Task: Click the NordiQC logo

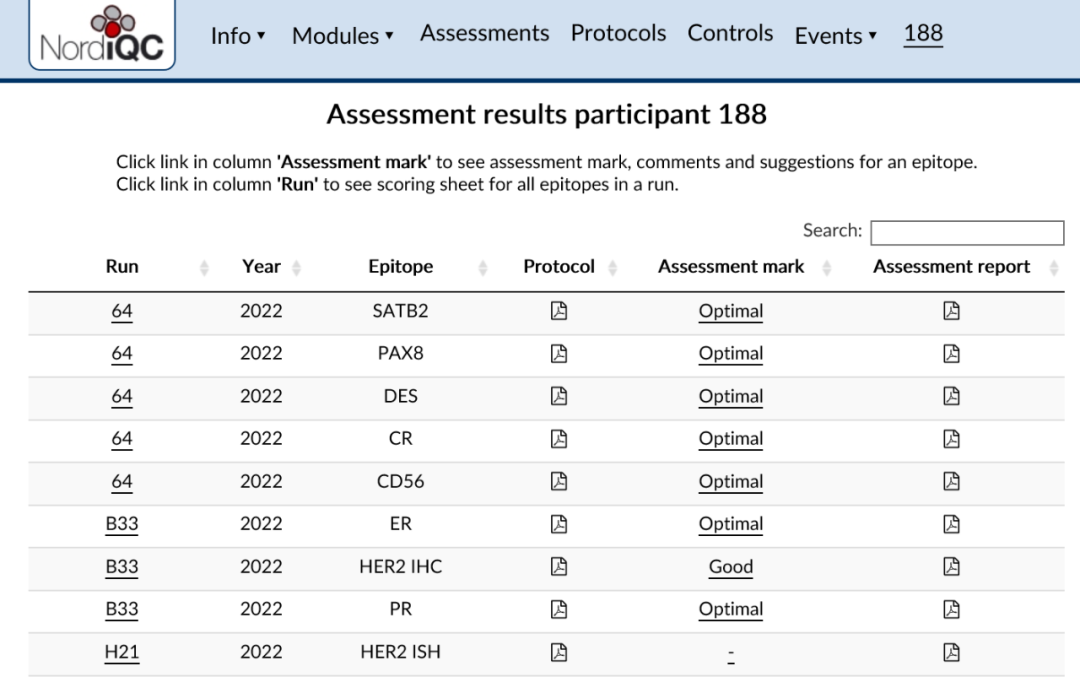Action: pyautogui.click(x=102, y=36)
